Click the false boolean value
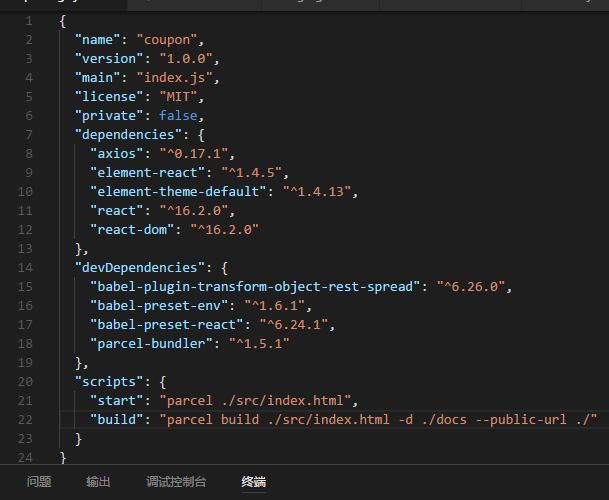This screenshot has width=609, height=500. [x=178, y=115]
